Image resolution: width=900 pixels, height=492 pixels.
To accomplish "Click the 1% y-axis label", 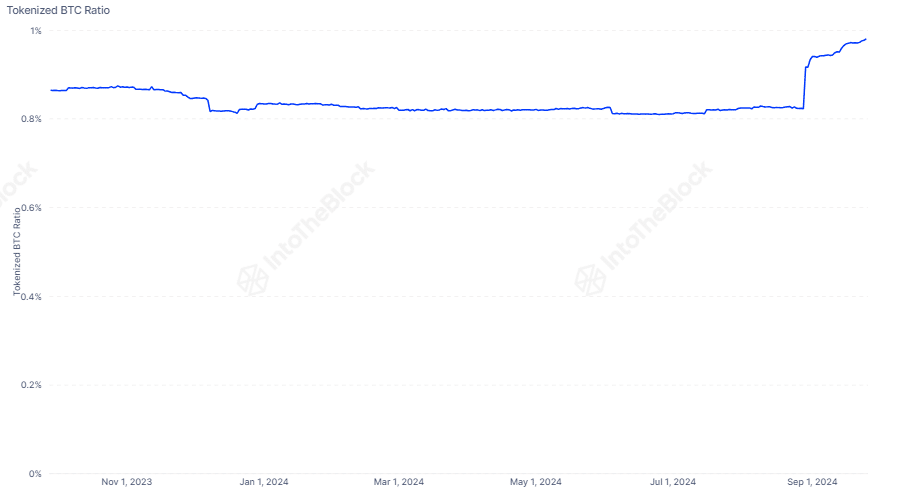I will [x=36, y=30].
